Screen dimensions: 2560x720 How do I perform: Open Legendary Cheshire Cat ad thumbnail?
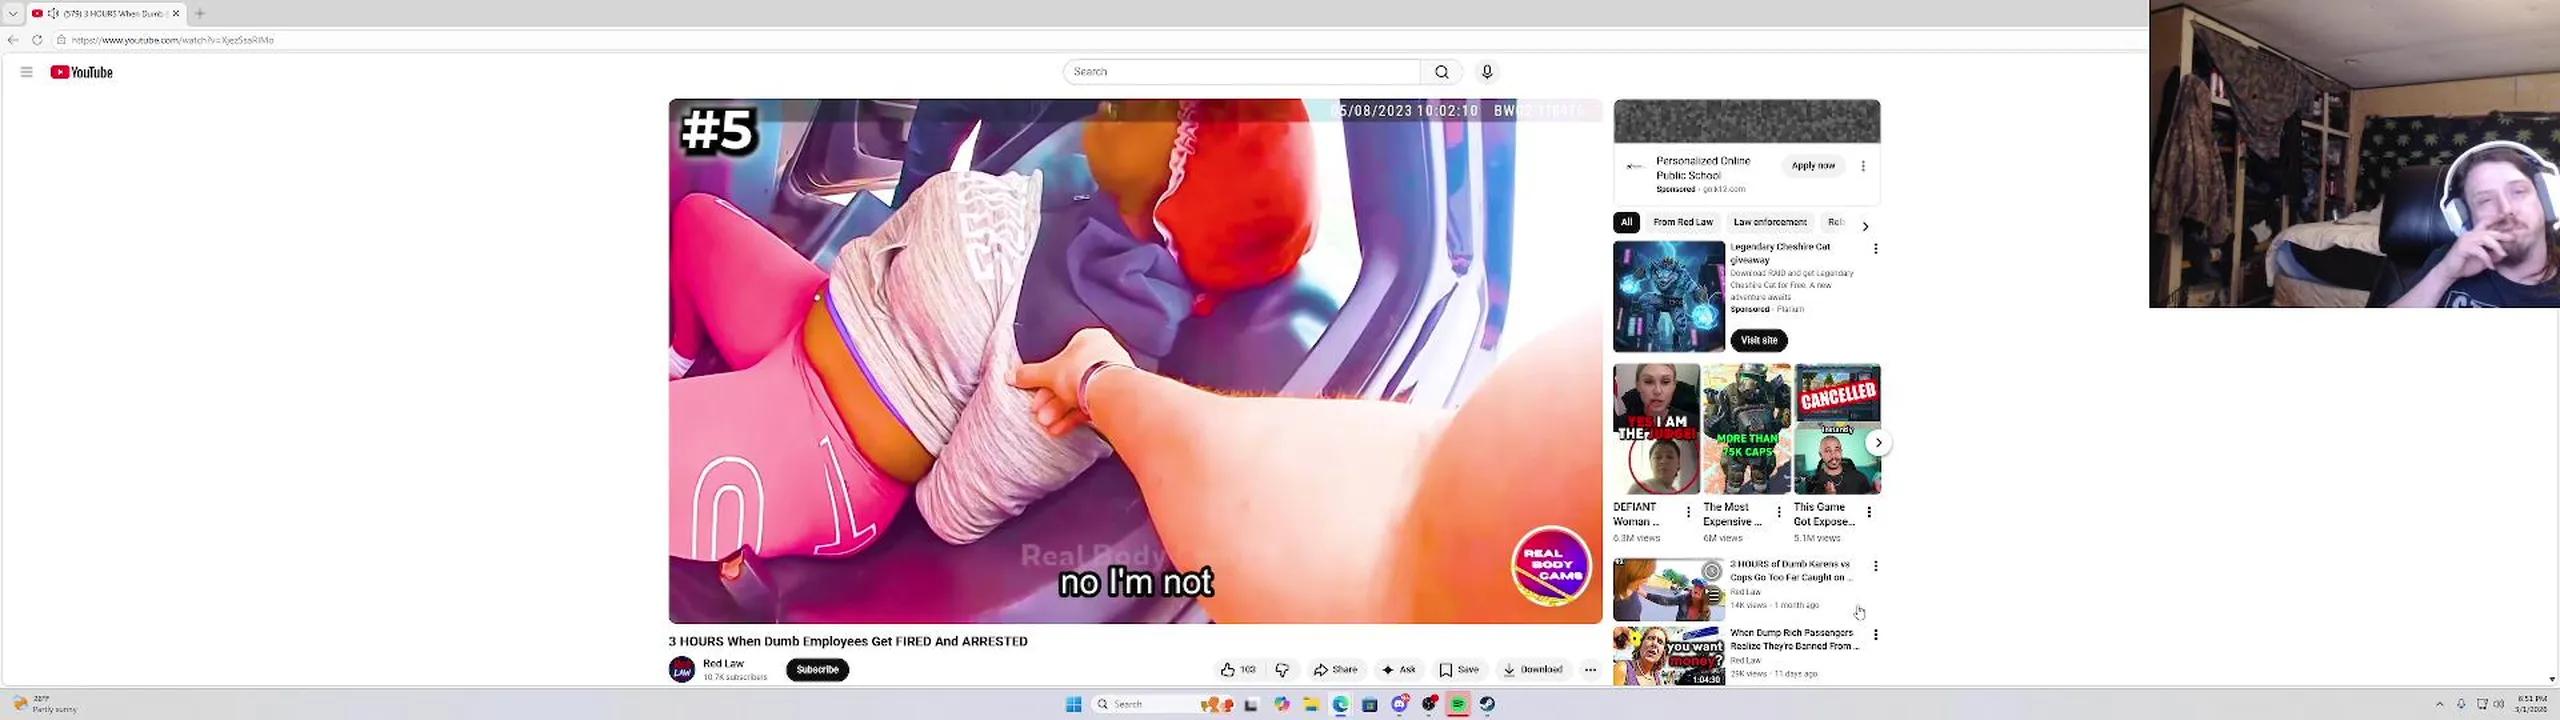1669,296
